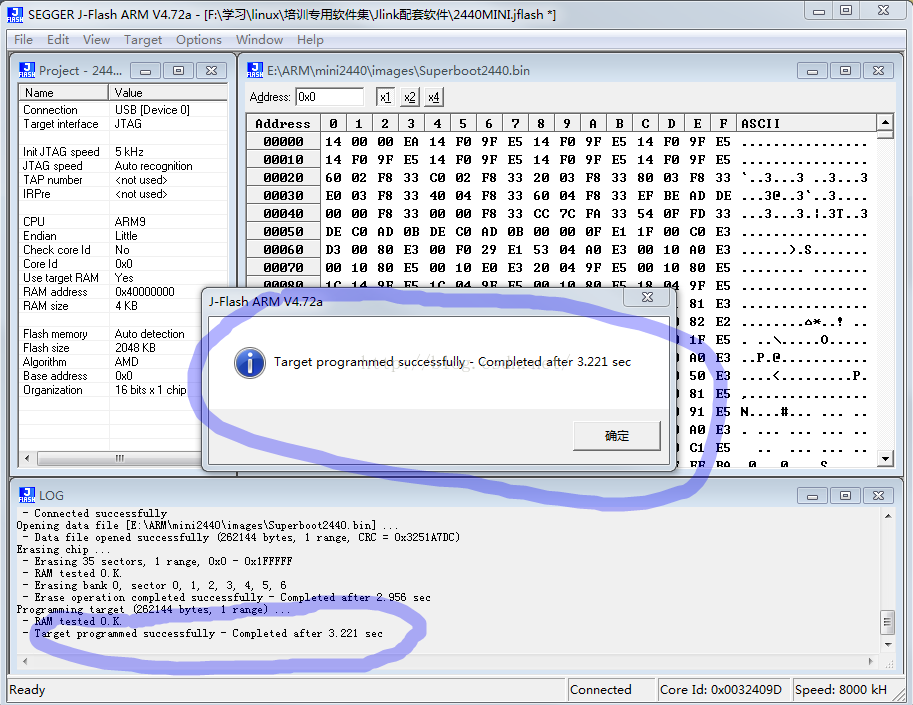The width and height of the screenshot is (913, 705).
Task: Select x2 halfword display mode
Action: pos(409,97)
